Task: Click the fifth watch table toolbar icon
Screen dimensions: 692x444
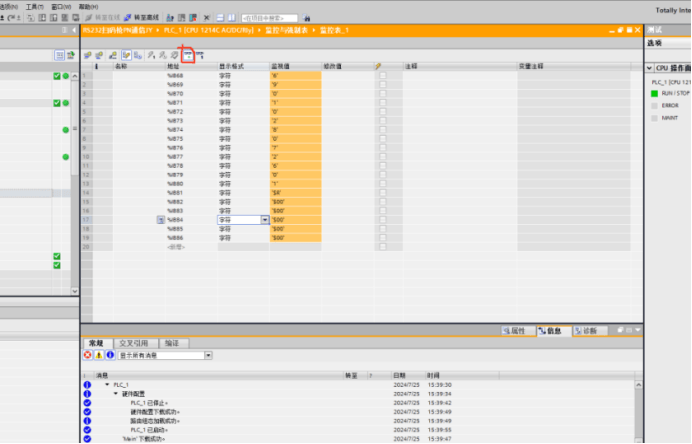Action: click(138, 55)
